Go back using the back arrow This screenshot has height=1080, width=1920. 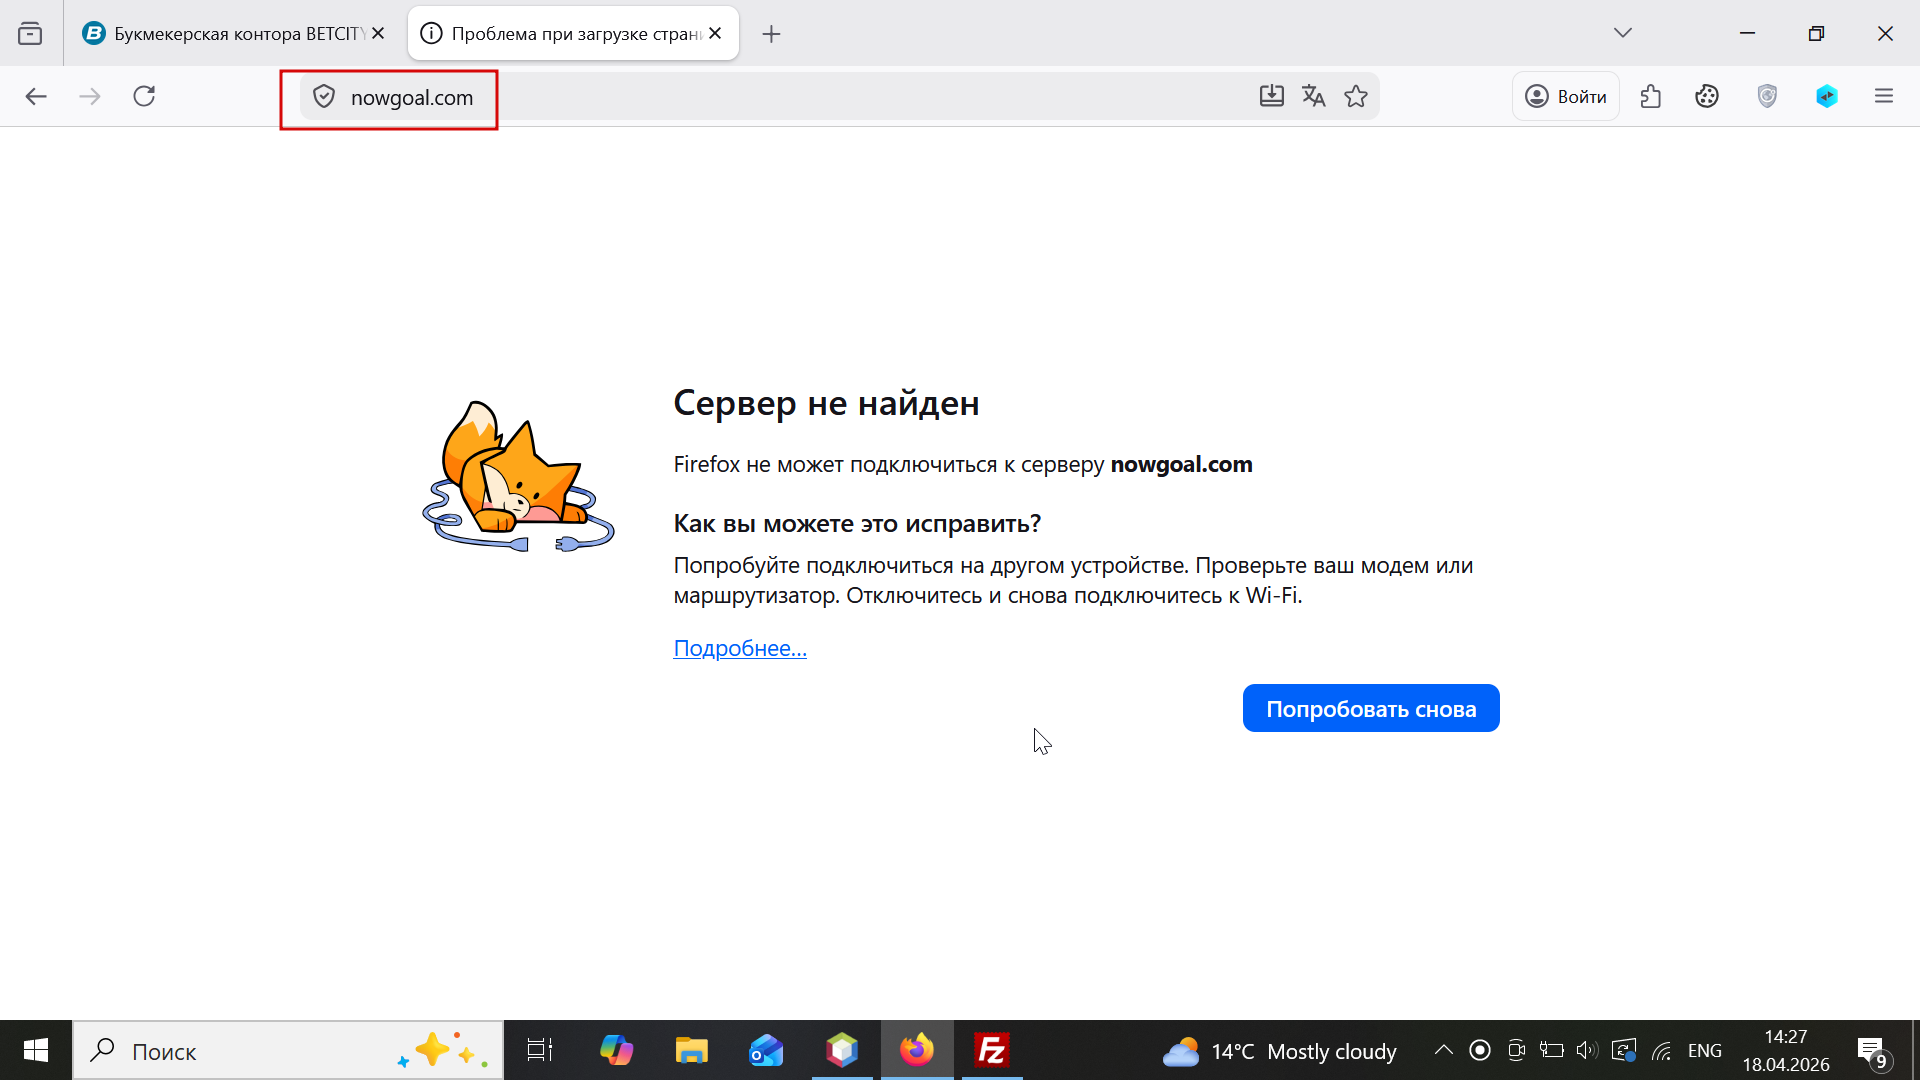36,96
